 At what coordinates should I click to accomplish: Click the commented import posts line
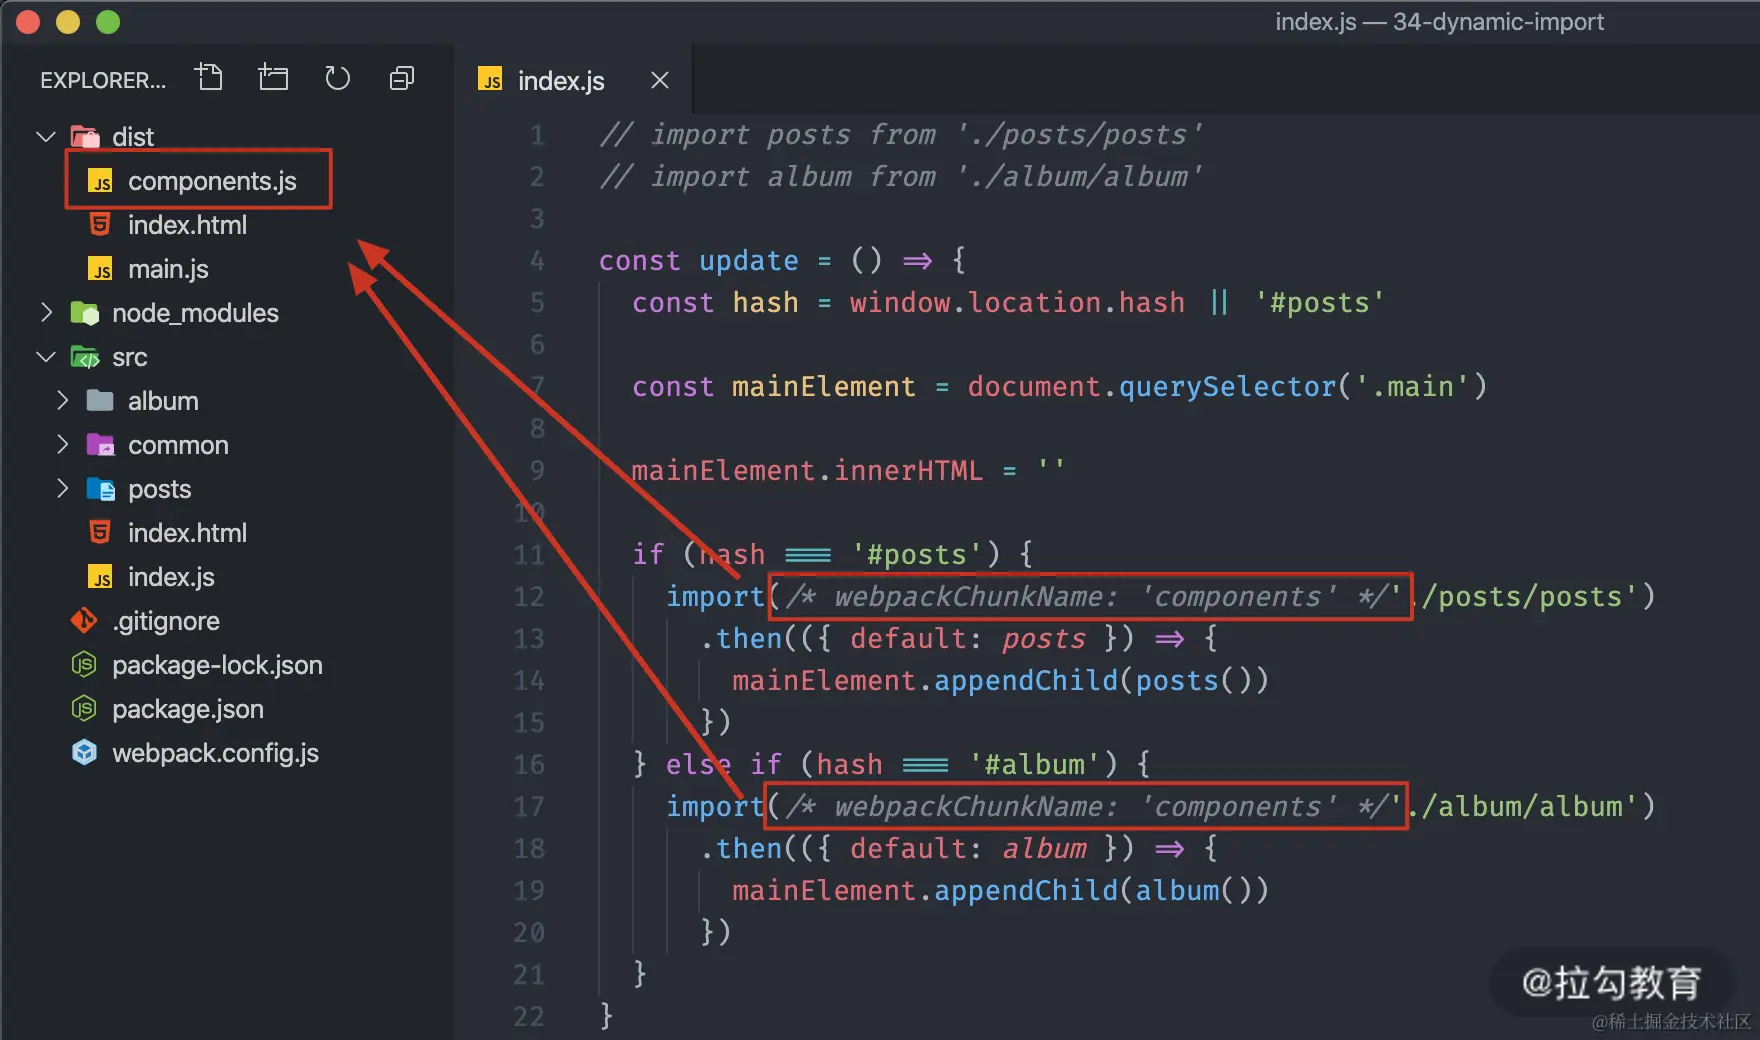click(x=901, y=135)
